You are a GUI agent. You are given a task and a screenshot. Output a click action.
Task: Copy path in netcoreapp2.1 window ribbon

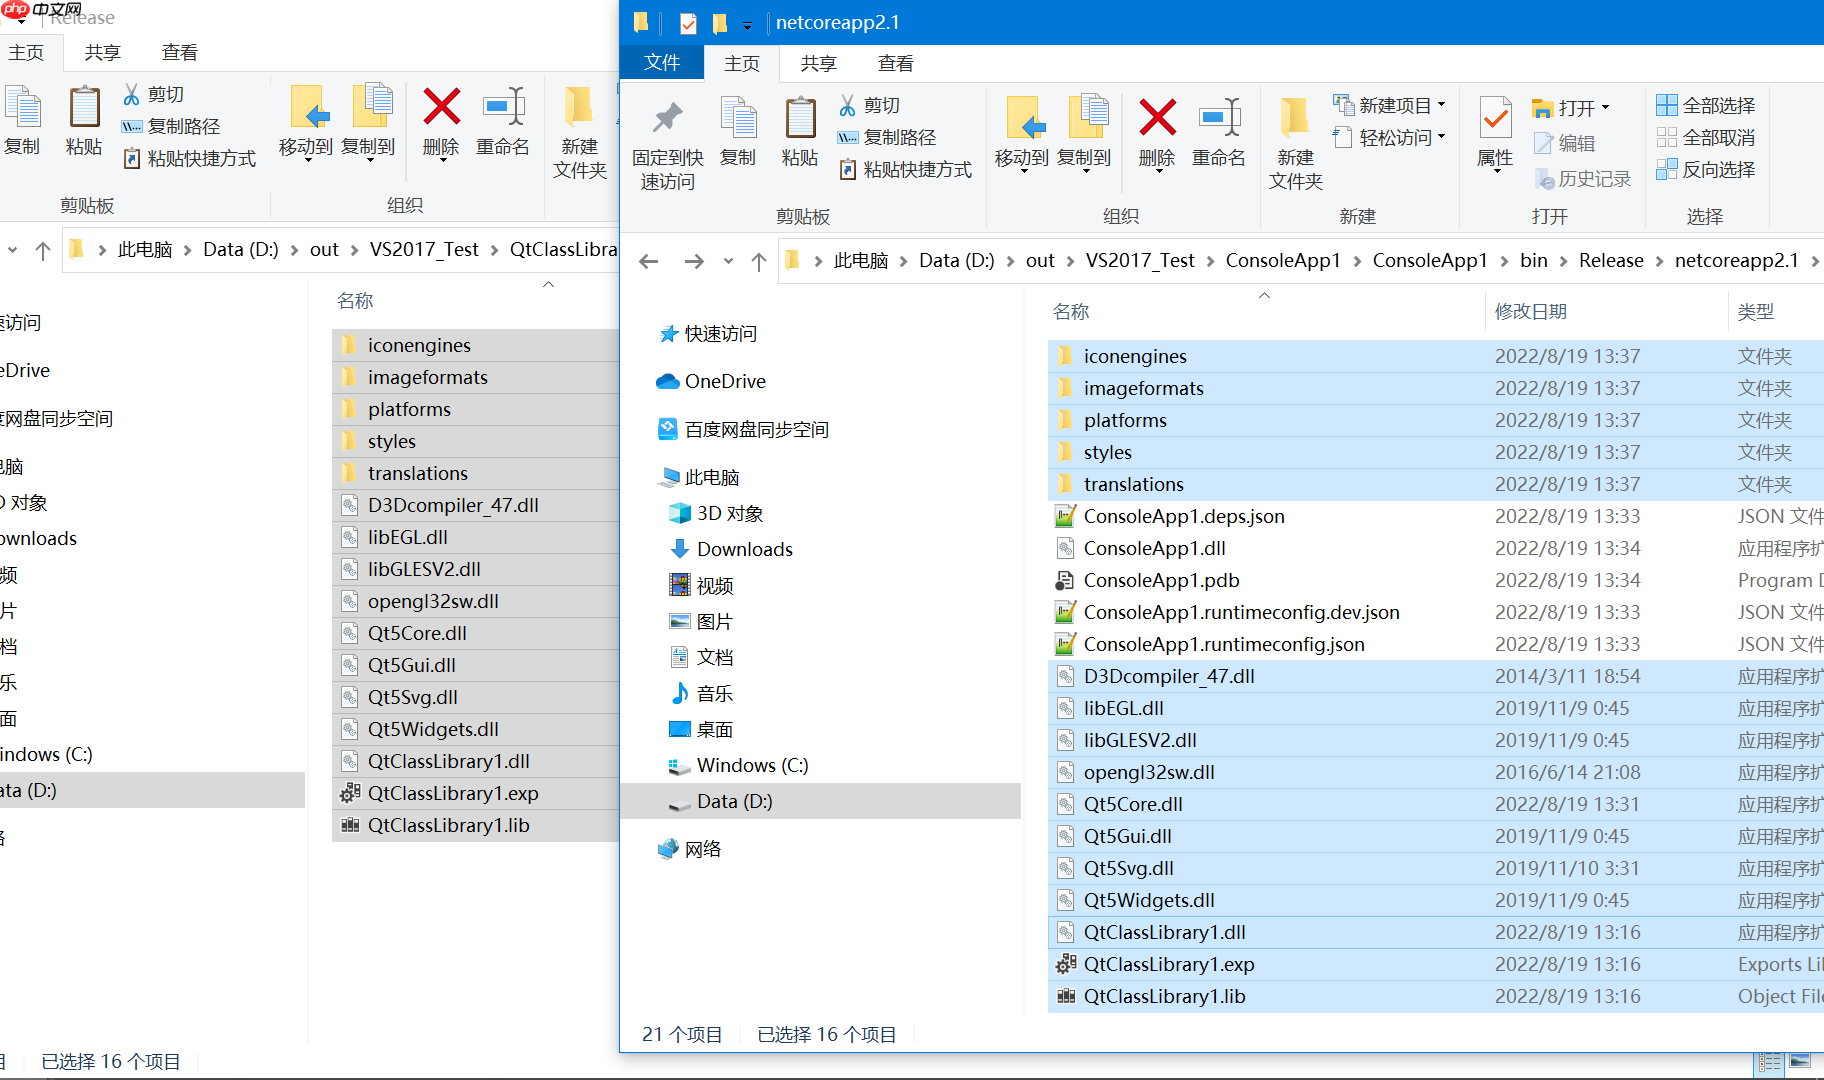[x=887, y=137]
